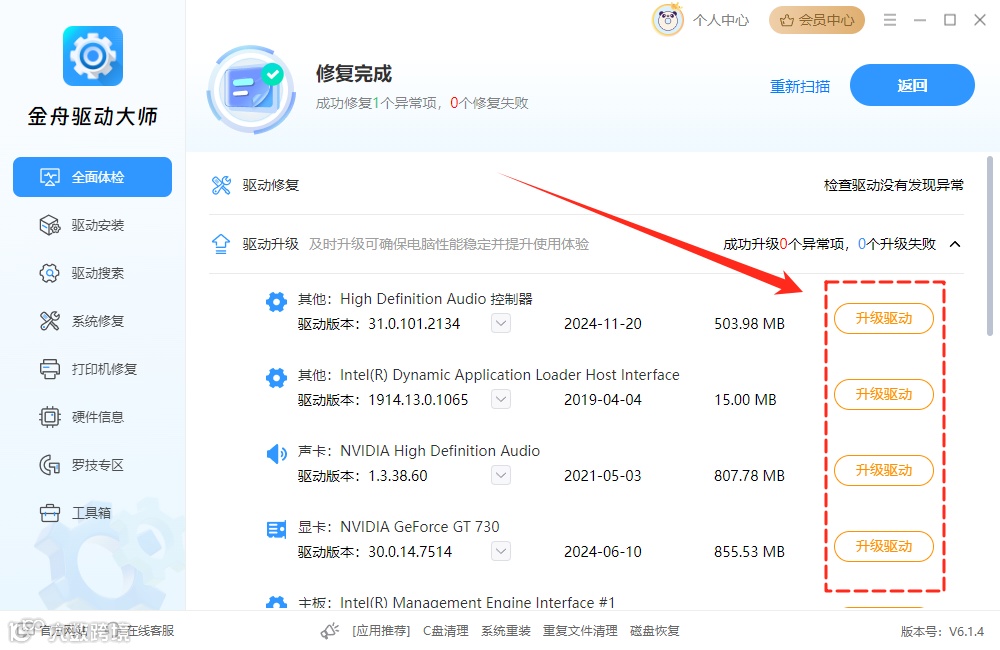Open the 会员中心 button
Viewport: 1000px width, 650px height.
[817, 20]
